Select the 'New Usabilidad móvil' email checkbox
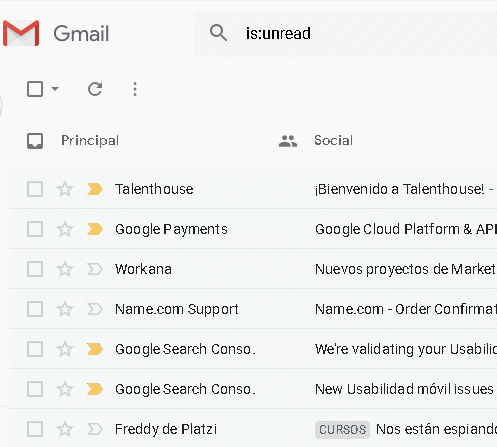497x447 pixels. tap(35, 389)
